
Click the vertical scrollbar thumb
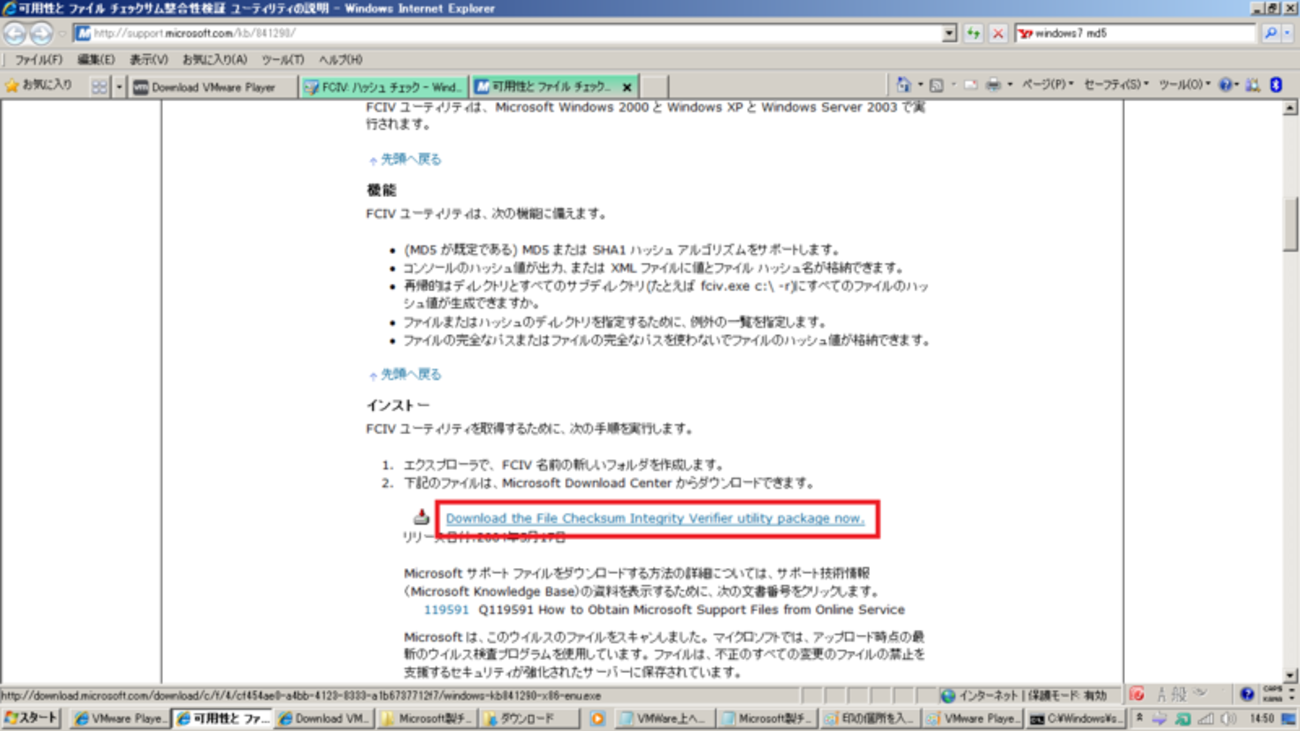(1290, 225)
